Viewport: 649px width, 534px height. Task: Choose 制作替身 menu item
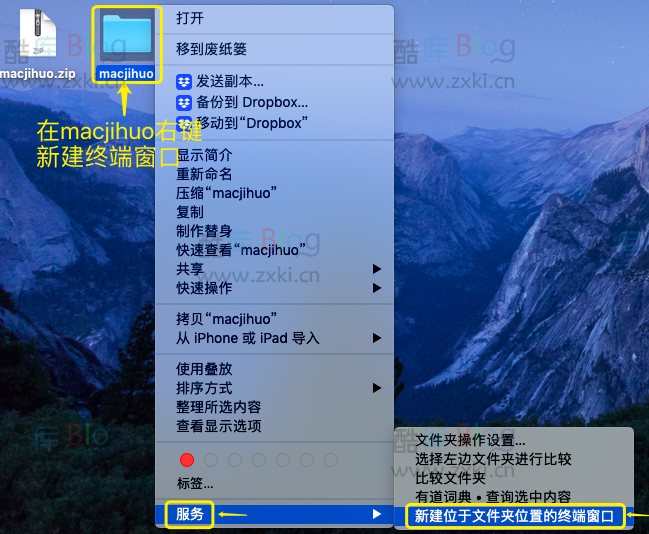pyautogui.click(x=274, y=231)
